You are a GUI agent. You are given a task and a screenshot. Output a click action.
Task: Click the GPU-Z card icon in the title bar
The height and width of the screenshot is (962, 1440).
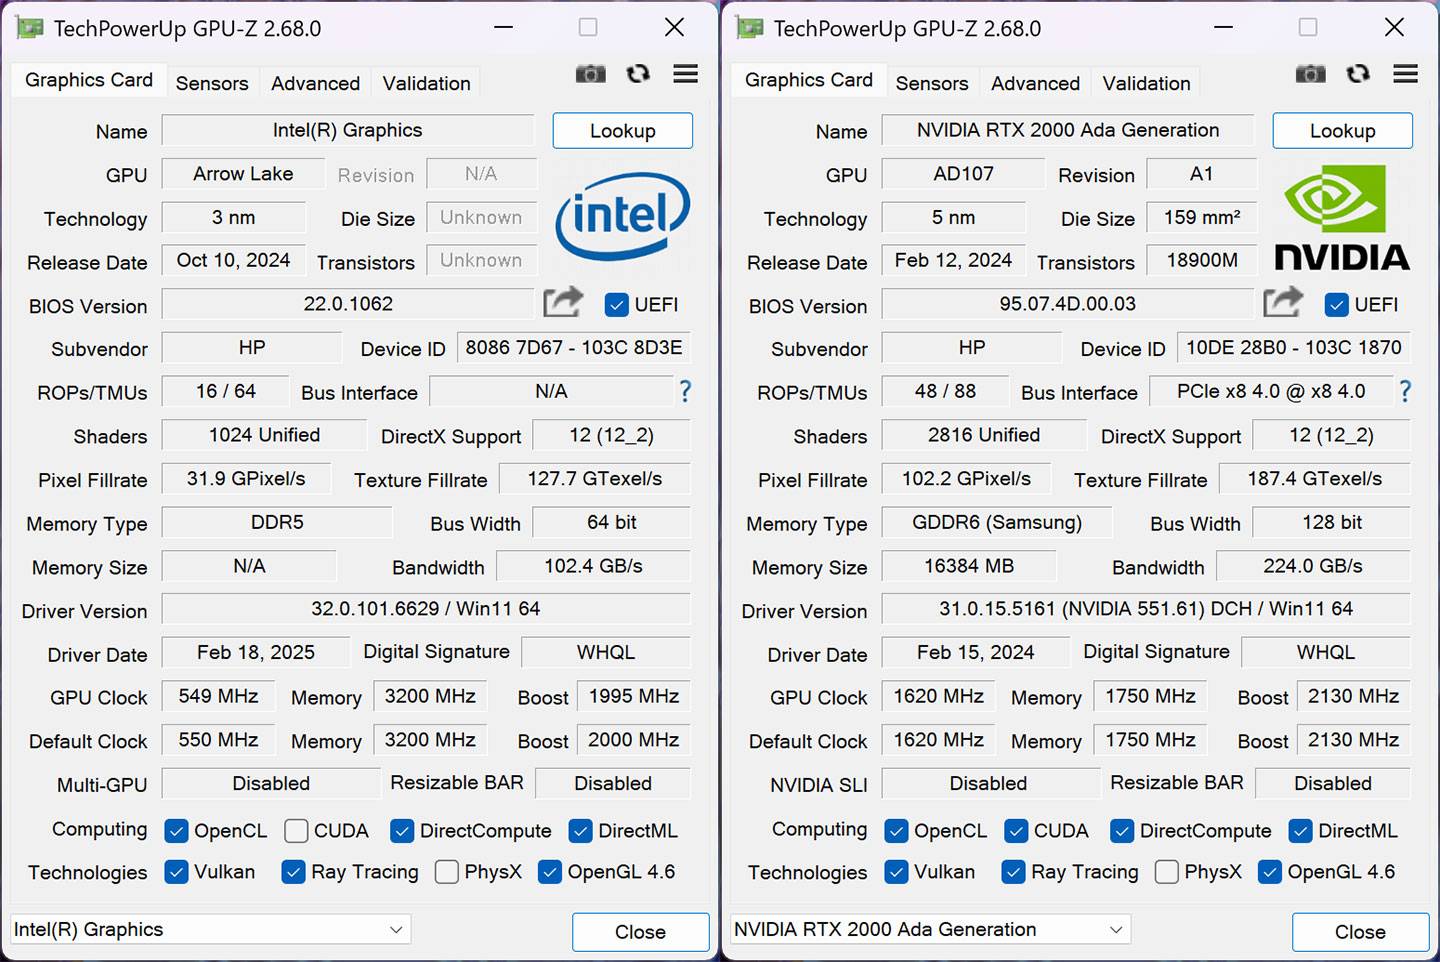point(29,28)
